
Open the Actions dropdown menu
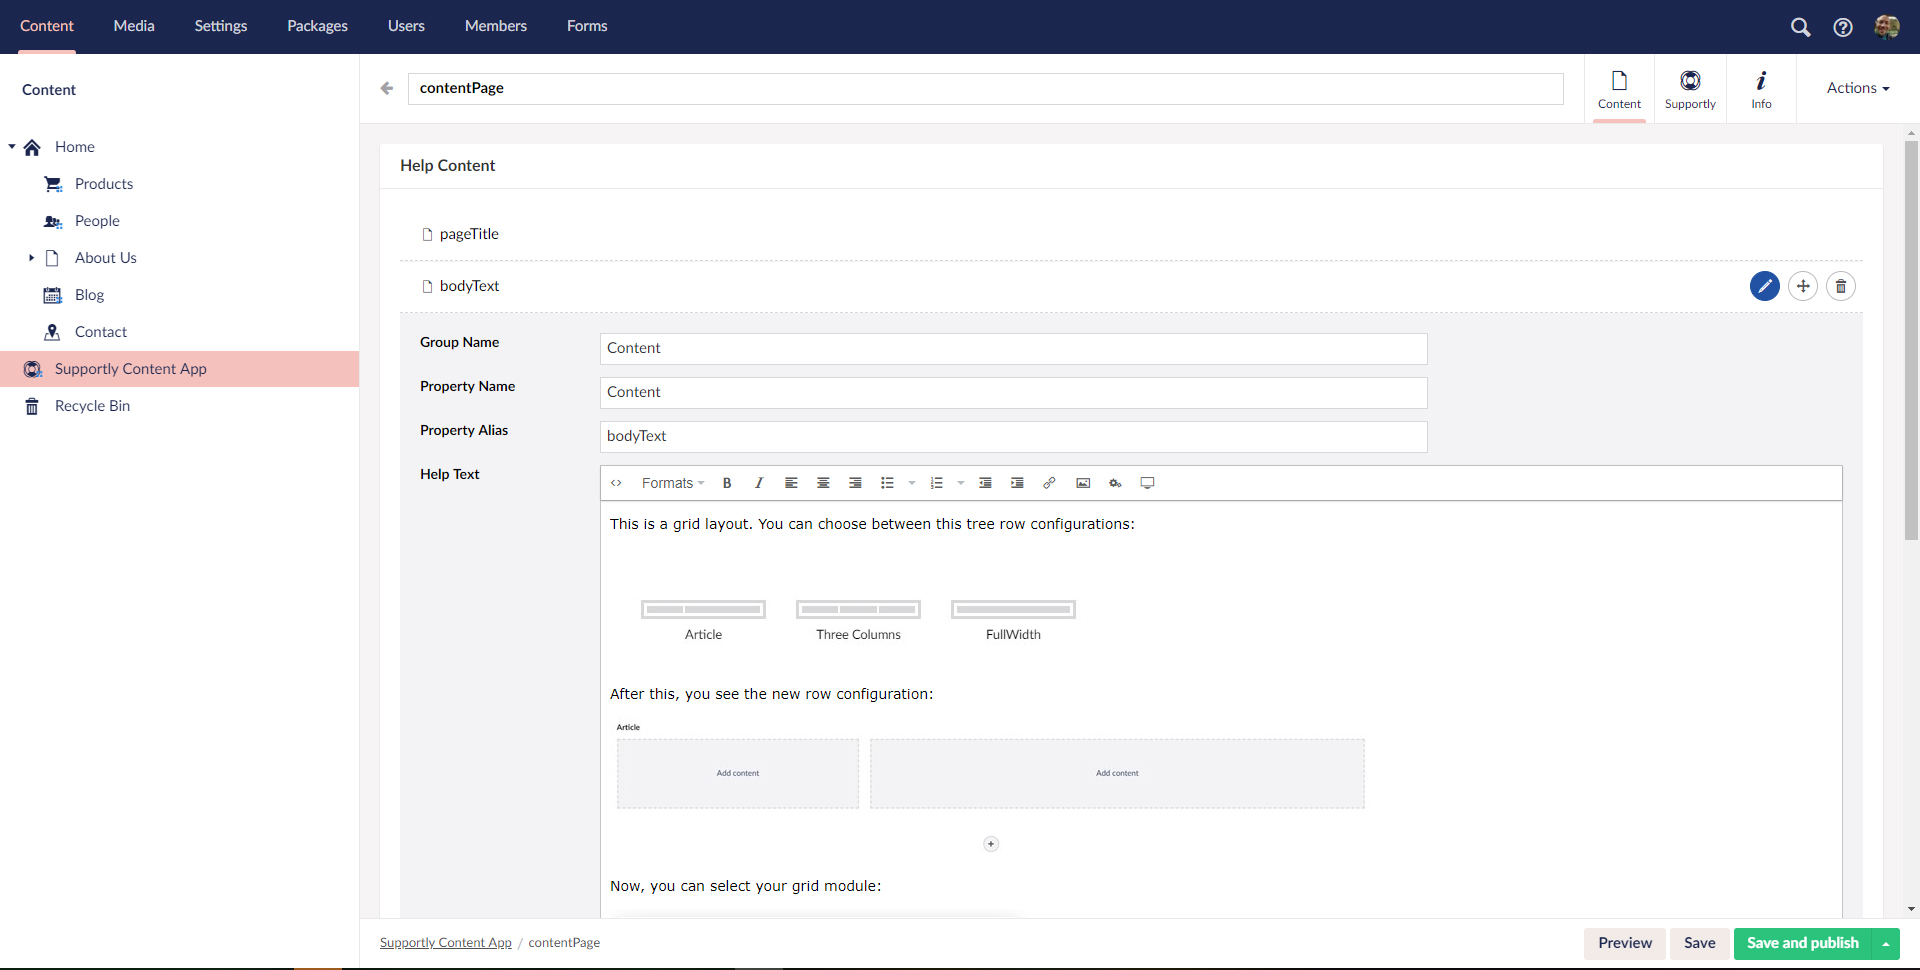pyautogui.click(x=1857, y=88)
